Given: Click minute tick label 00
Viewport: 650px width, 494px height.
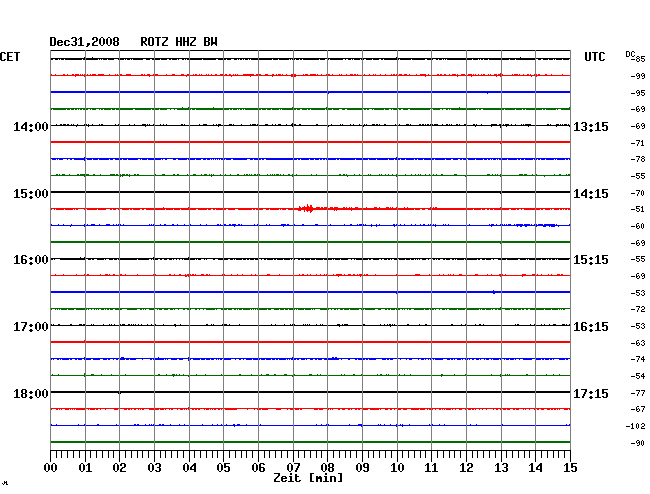Looking at the screenshot, I should (x=51, y=467).
